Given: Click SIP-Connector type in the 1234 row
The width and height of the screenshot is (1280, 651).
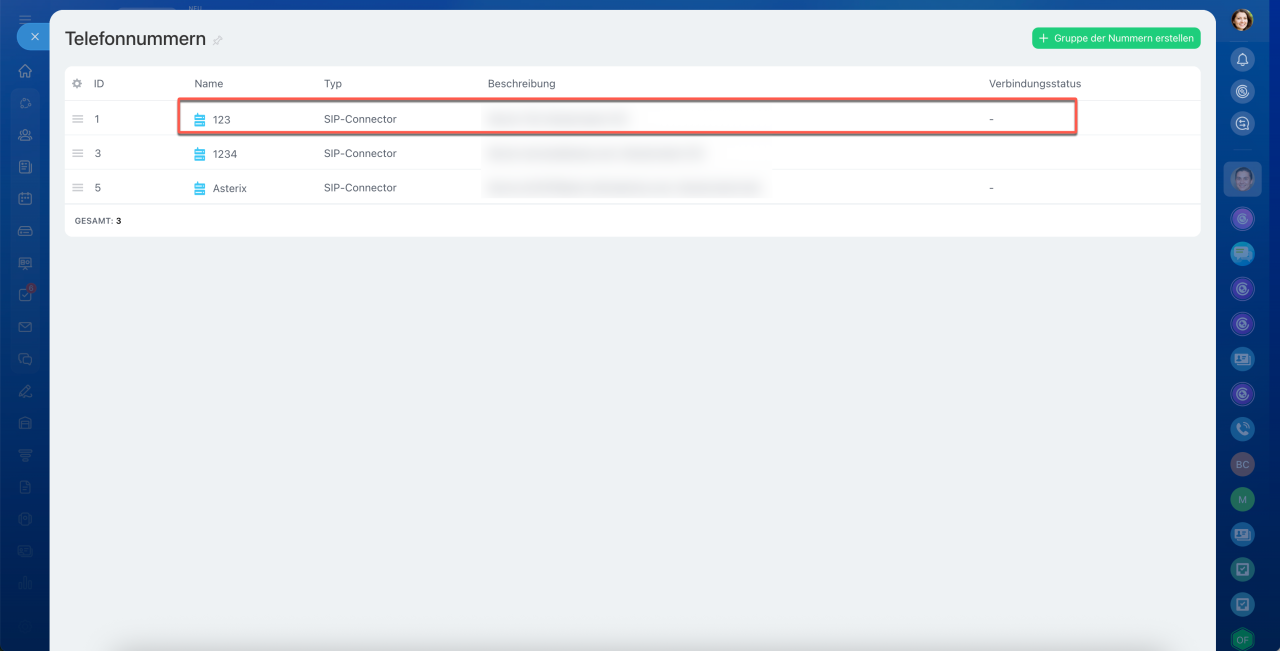Looking at the screenshot, I should [360, 153].
